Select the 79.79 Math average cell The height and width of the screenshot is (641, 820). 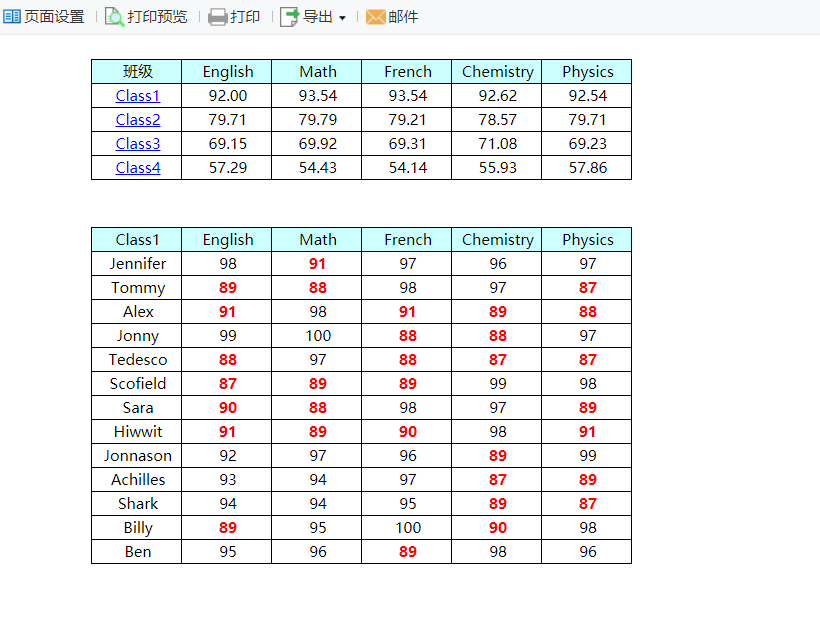pyautogui.click(x=316, y=120)
